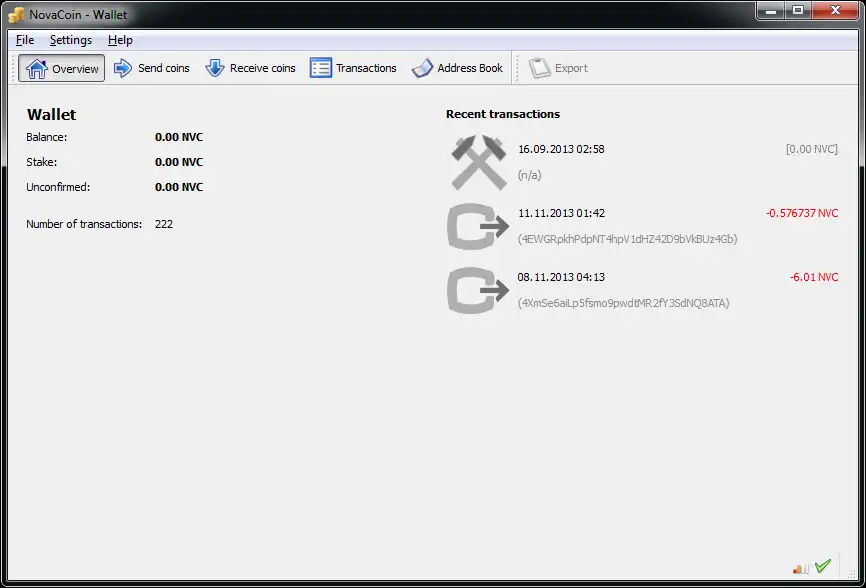Screen dimensions: 866x588
Task: Click the [0.00 NVC] mined amount
Action: [x=811, y=149]
